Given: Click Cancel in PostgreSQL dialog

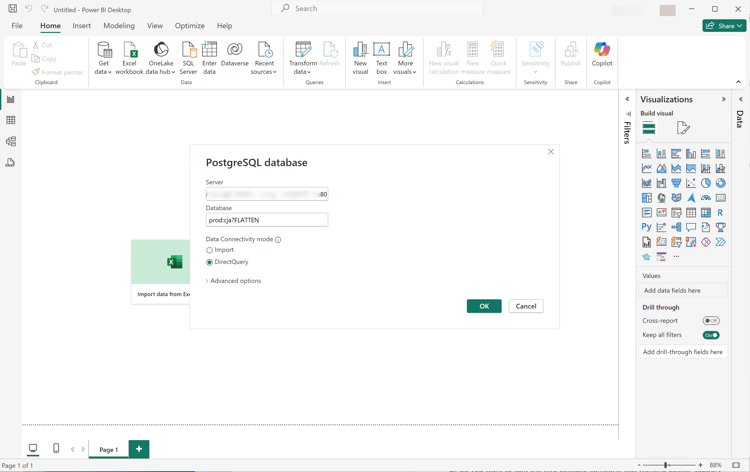Looking at the screenshot, I should point(526,306).
